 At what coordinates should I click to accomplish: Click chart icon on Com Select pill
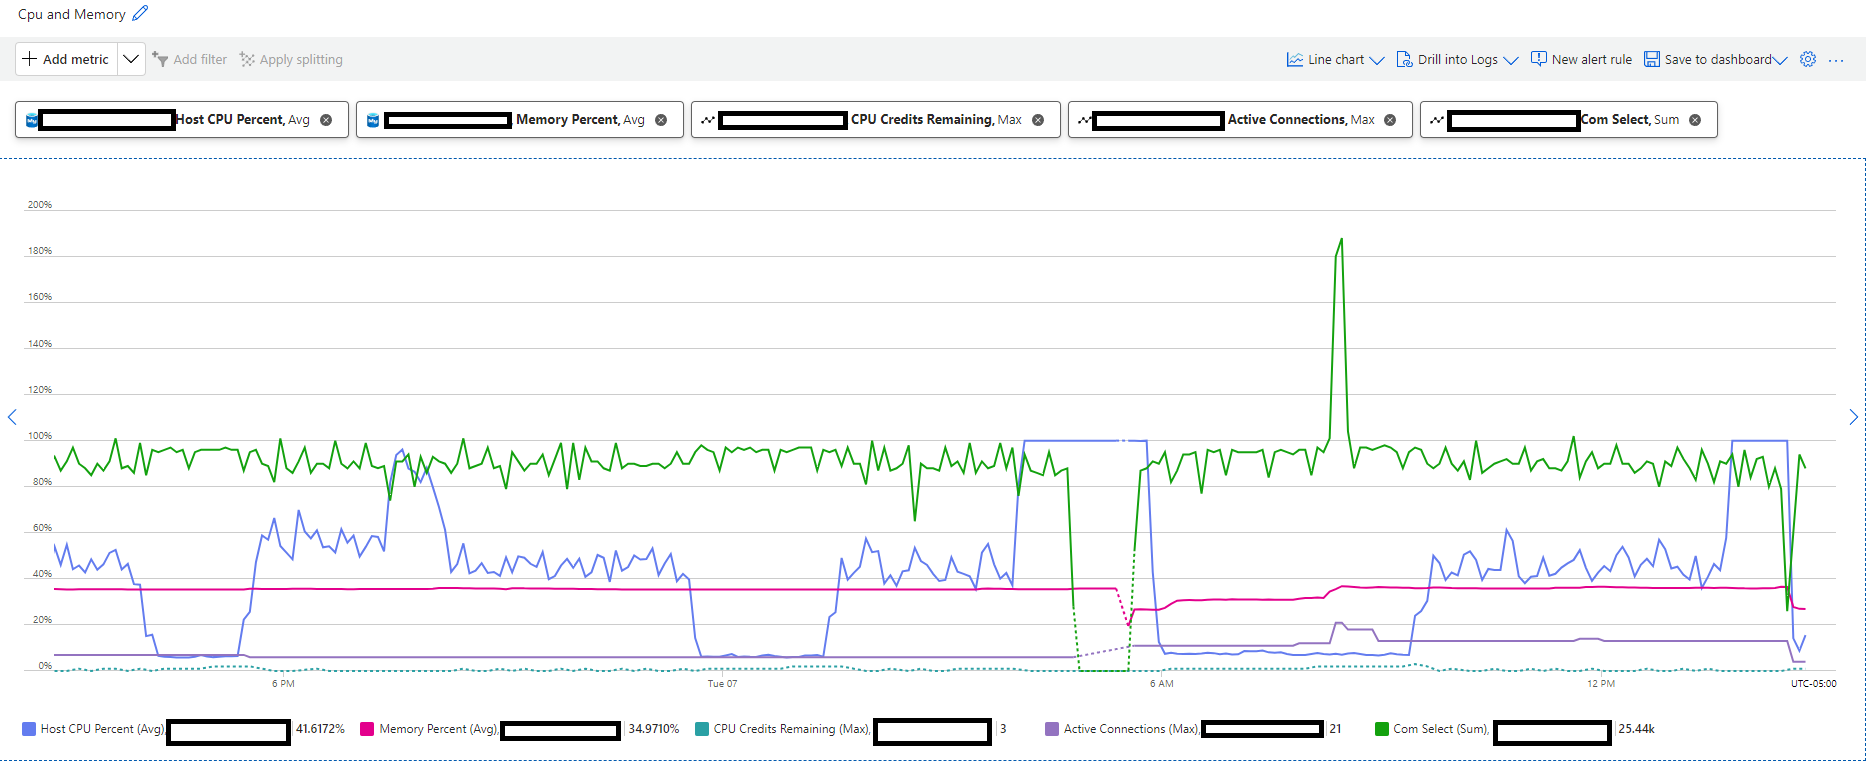click(1437, 120)
